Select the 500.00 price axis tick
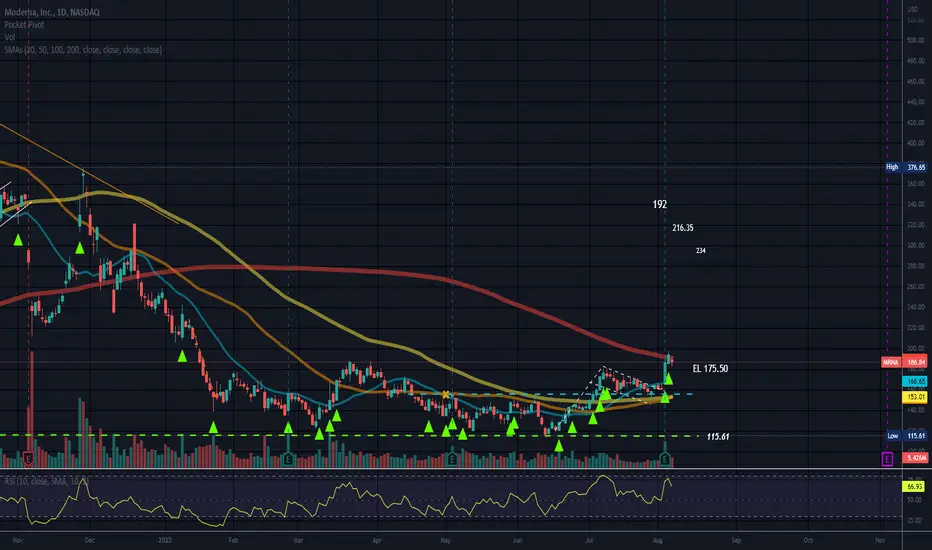The image size is (932, 550). click(916, 40)
